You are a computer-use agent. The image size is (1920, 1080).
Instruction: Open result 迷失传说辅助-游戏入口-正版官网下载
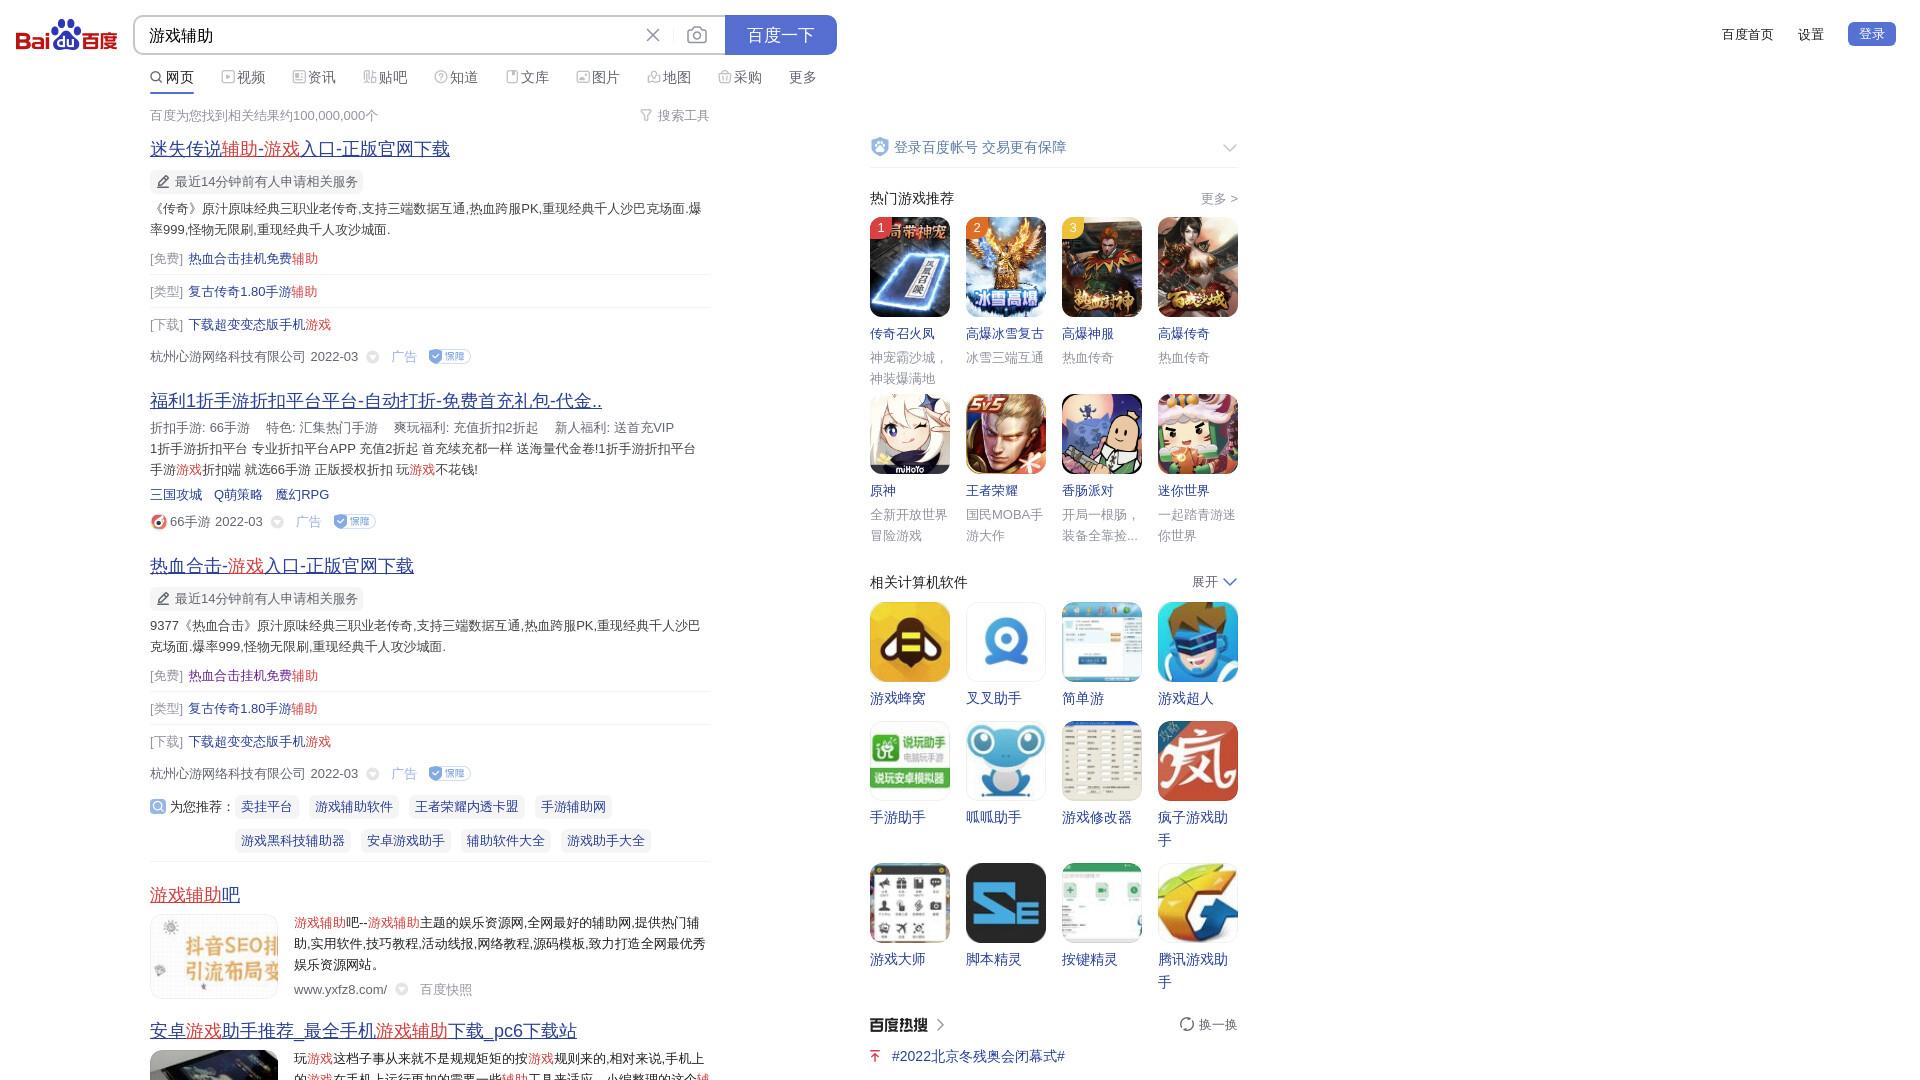click(x=300, y=149)
